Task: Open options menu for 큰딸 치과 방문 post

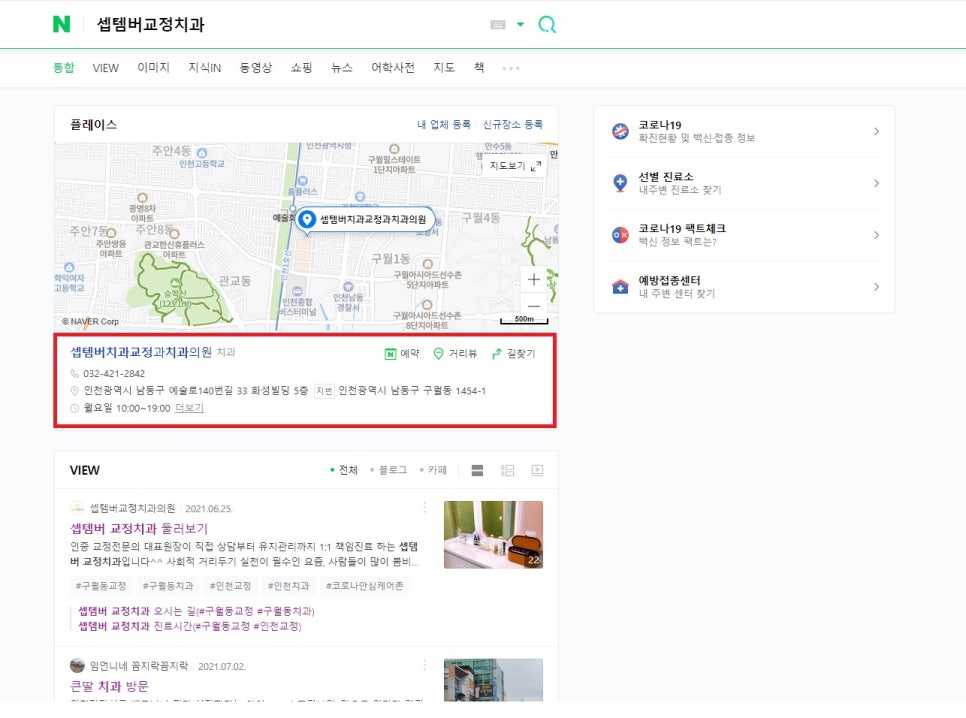Action: point(424,666)
